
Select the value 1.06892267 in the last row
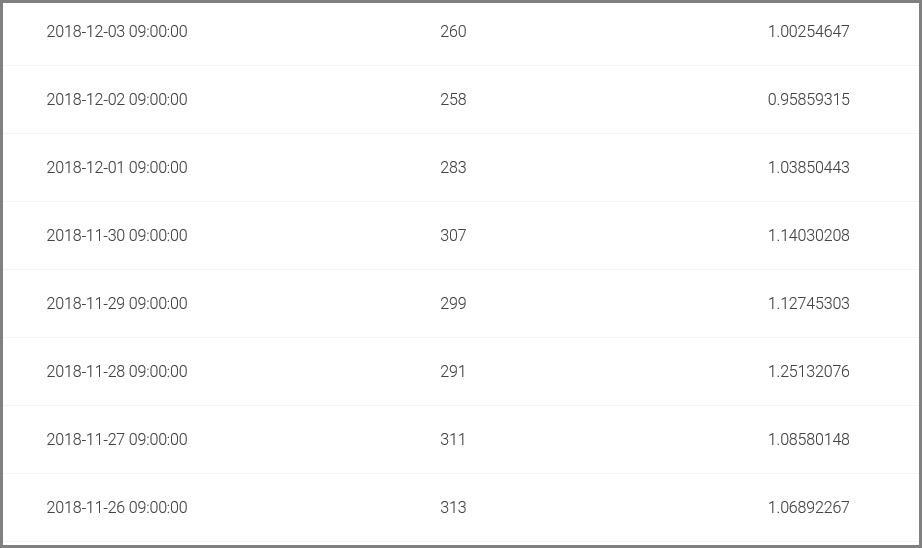pyautogui.click(x=808, y=508)
